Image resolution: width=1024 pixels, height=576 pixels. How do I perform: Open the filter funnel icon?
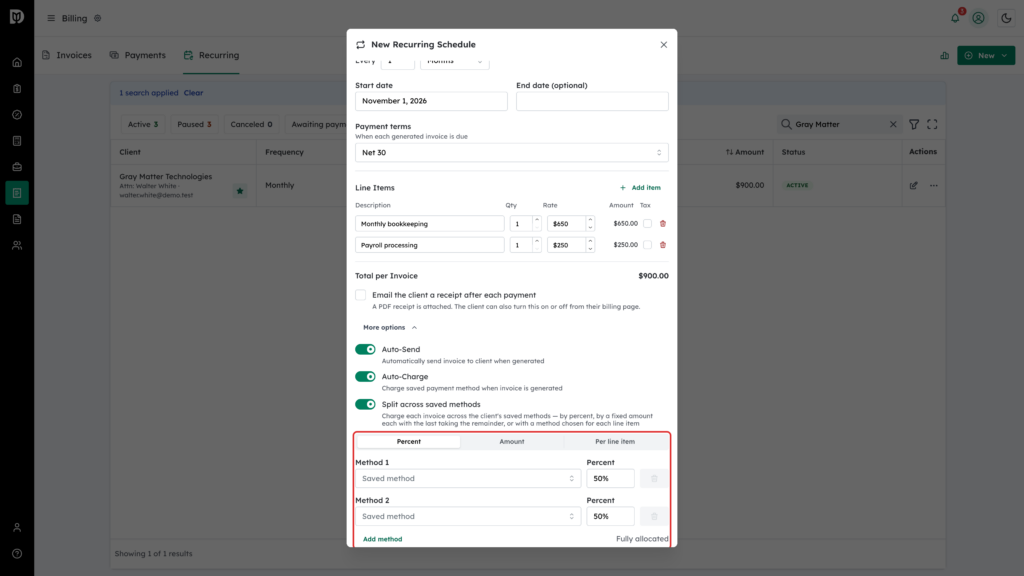click(x=914, y=124)
